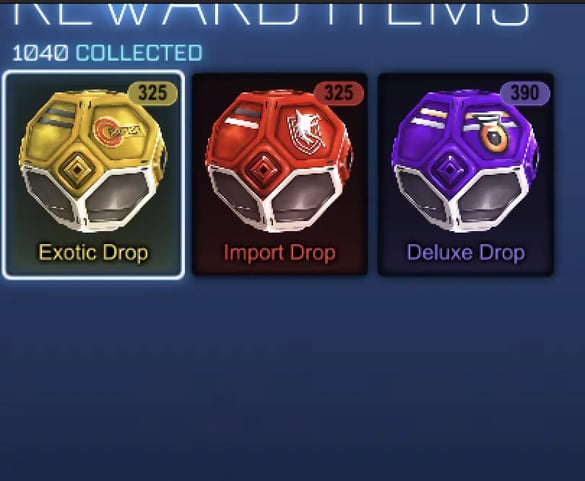Click the purple Deluxe Drop ball icon
This screenshot has width=585, height=481.
(x=465, y=160)
